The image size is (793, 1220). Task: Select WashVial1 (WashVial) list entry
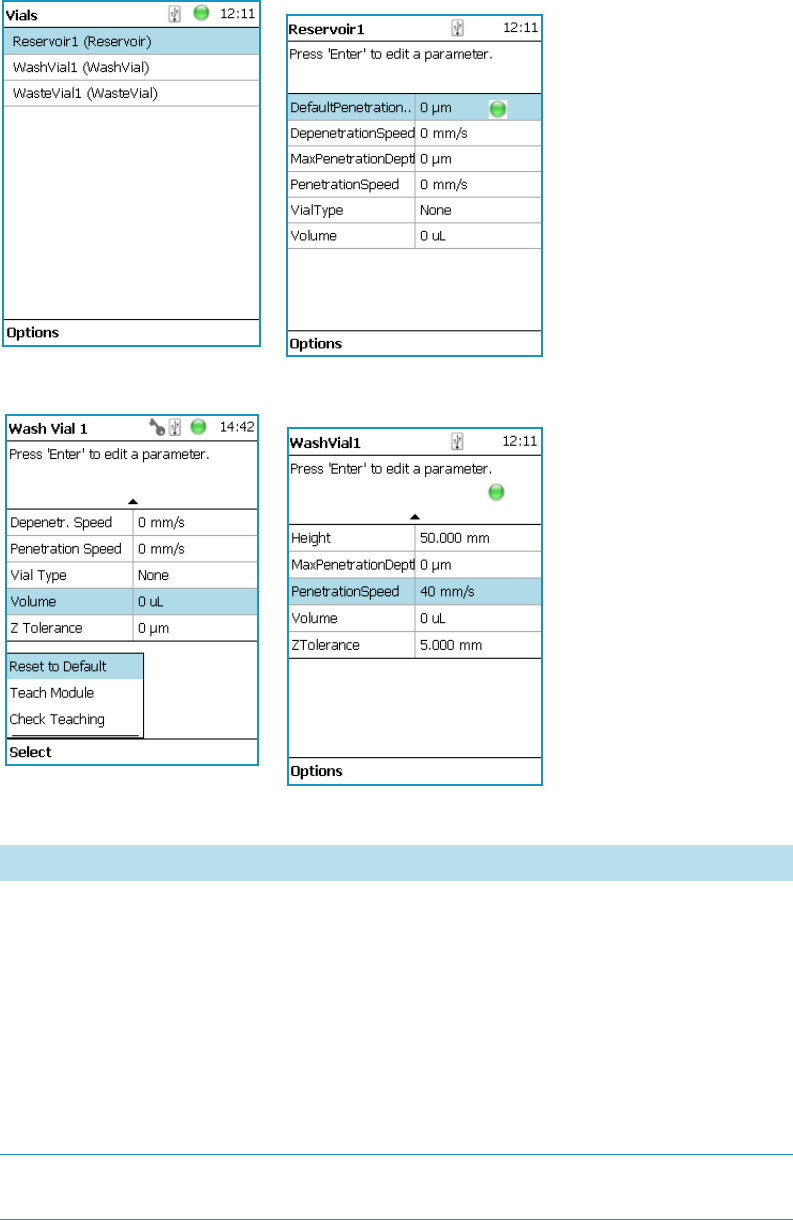click(131, 67)
